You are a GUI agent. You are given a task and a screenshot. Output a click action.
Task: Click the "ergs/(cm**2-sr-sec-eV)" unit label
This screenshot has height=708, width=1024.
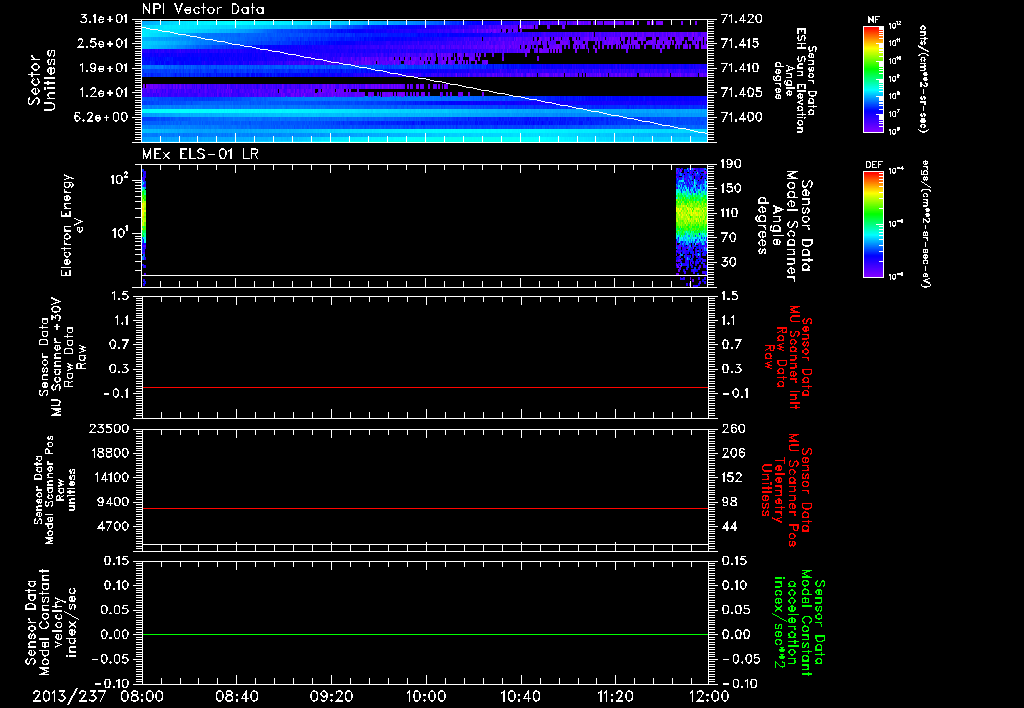(x=924, y=224)
